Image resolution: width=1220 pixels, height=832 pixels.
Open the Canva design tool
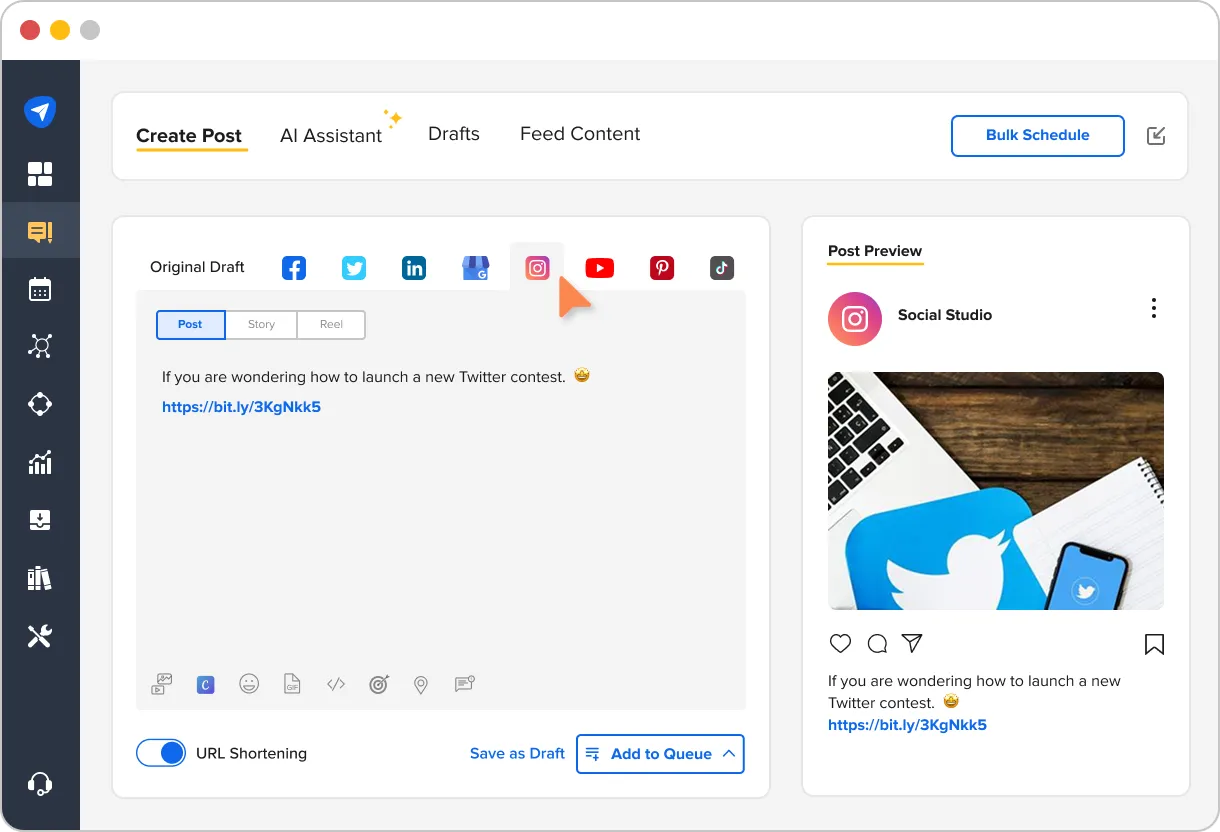click(205, 684)
